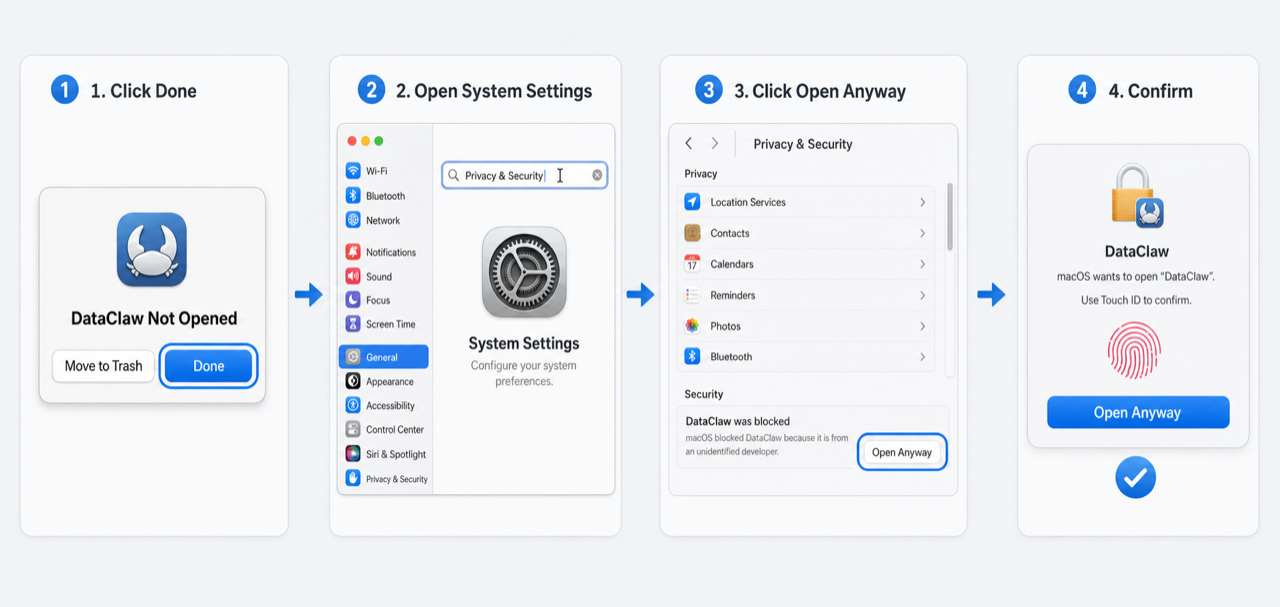Expand the Privacy Bluetooth row chevron
The height and width of the screenshot is (607, 1280).
coord(922,356)
